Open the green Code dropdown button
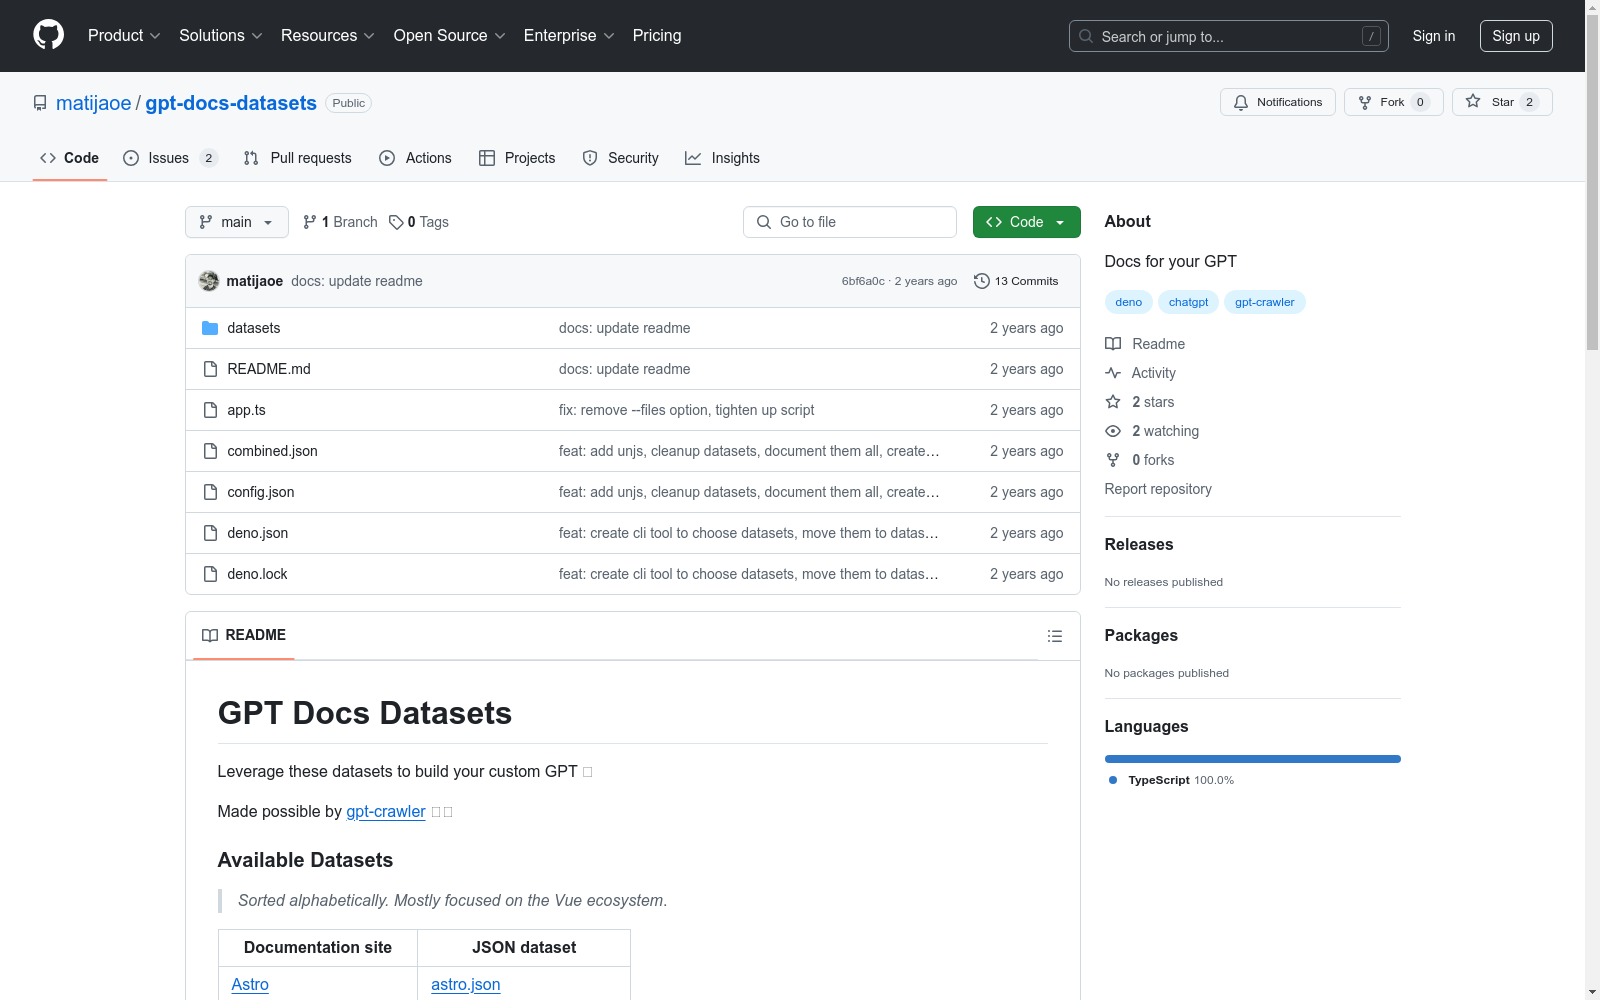1600x1000 pixels. [x=1026, y=222]
